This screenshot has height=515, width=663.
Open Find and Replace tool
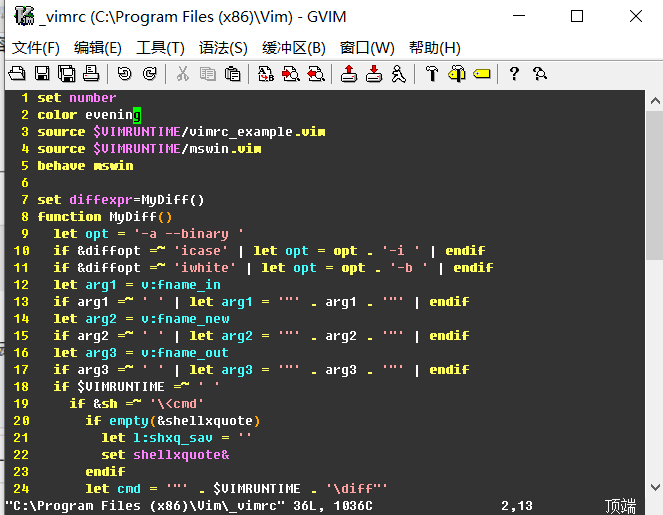click(x=266, y=74)
